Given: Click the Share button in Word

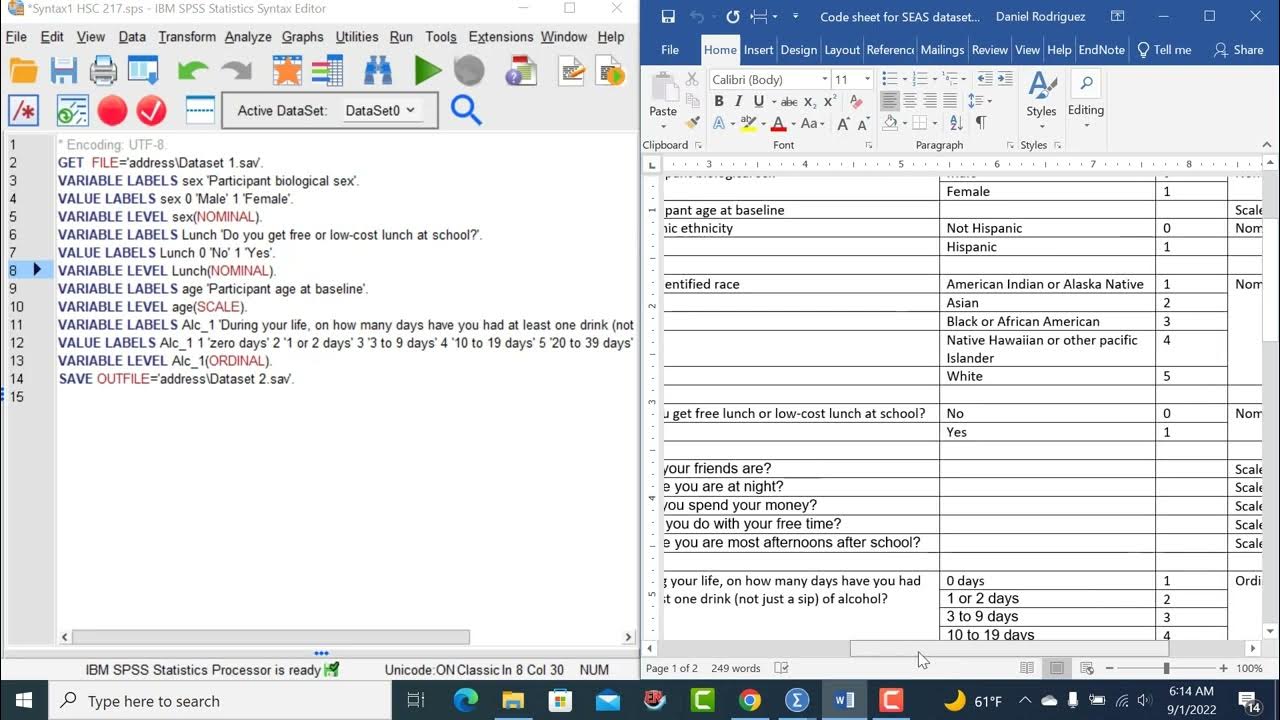Looking at the screenshot, I should coord(1238,50).
